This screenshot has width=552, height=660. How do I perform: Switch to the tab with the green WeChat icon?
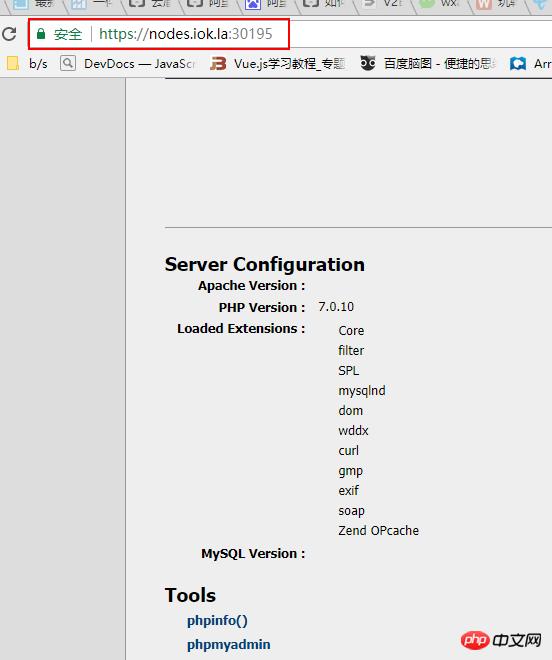coord(427,3)
